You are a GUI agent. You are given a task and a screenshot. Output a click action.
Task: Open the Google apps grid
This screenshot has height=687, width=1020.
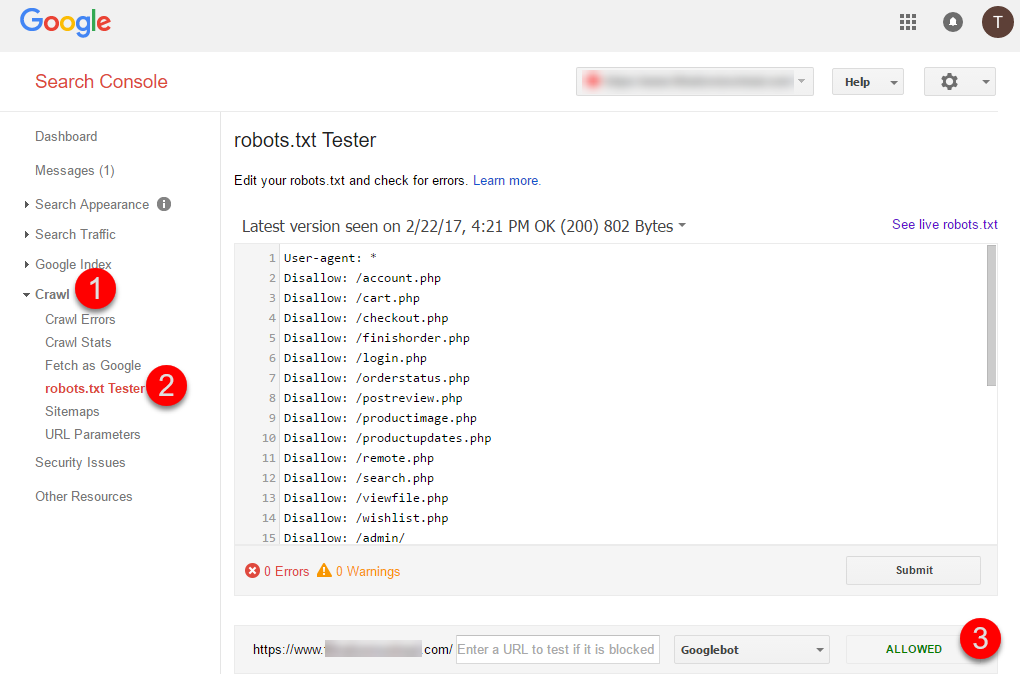pyautogui.click(x=907, y=22)
